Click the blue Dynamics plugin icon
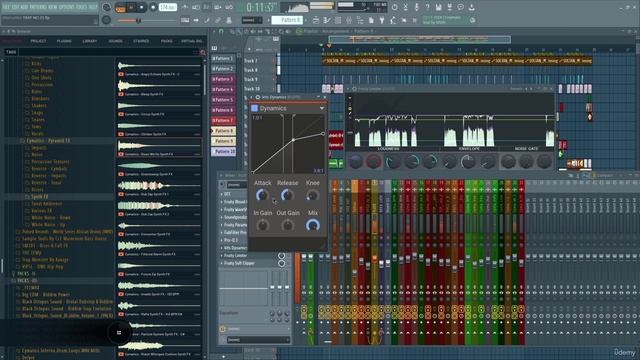Image resolution: width=640 pixels, height=360 pixels. pyautogui.click(x=254, y=108)
